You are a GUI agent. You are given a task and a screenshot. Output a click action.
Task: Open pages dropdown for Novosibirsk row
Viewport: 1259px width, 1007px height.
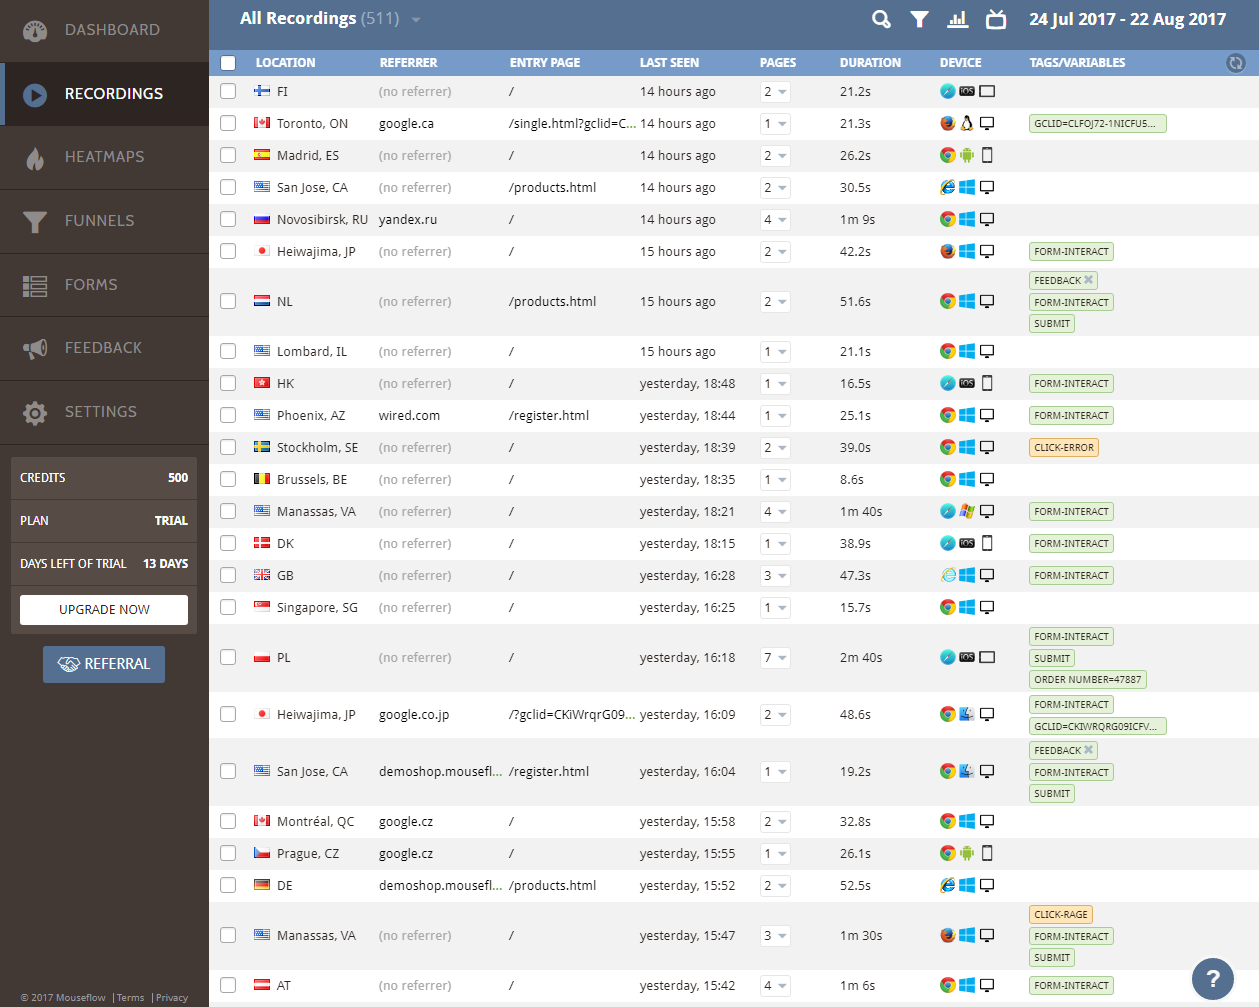pyautogui.click(x=775, y=220)
